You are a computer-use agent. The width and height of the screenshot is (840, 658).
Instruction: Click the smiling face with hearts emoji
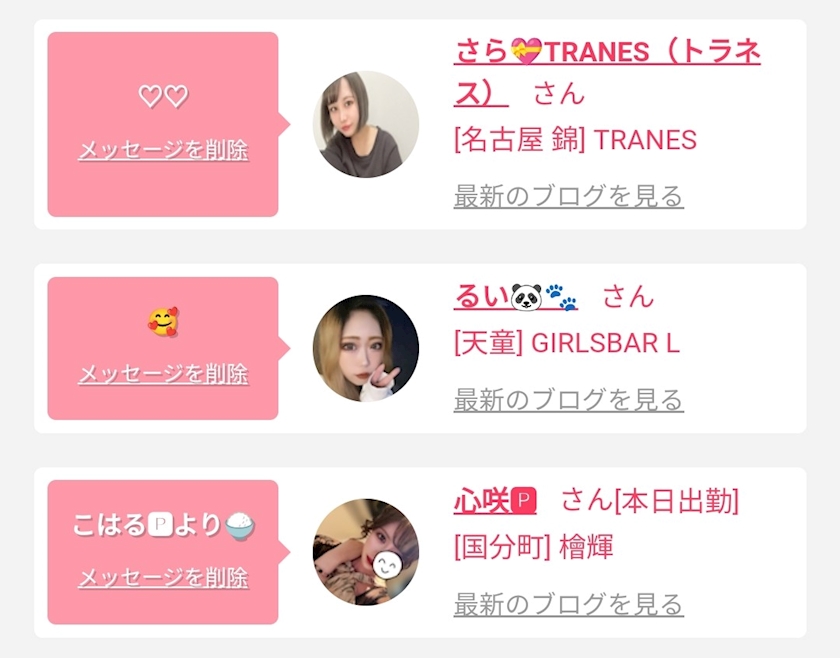pyautogui.click(x=163, y=322)
